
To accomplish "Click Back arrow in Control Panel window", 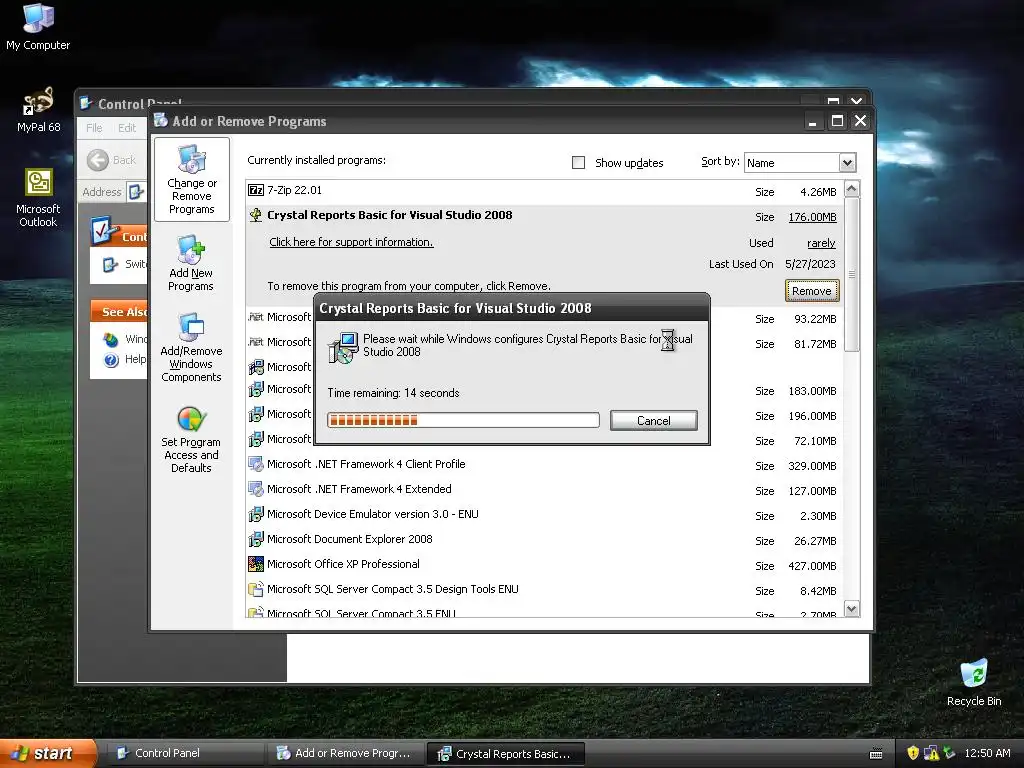I will [98, 160].
